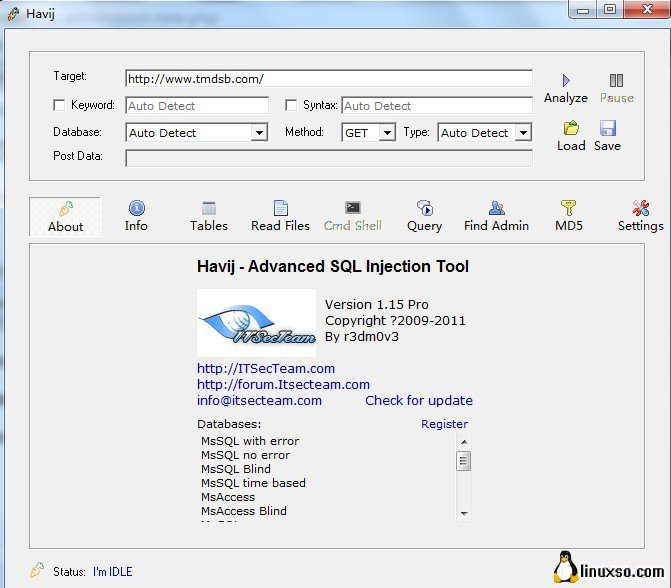Screen dimensions: 671x588
Task: Expand the Database Auto Detect dropdown
Action: tap(259, 132)
